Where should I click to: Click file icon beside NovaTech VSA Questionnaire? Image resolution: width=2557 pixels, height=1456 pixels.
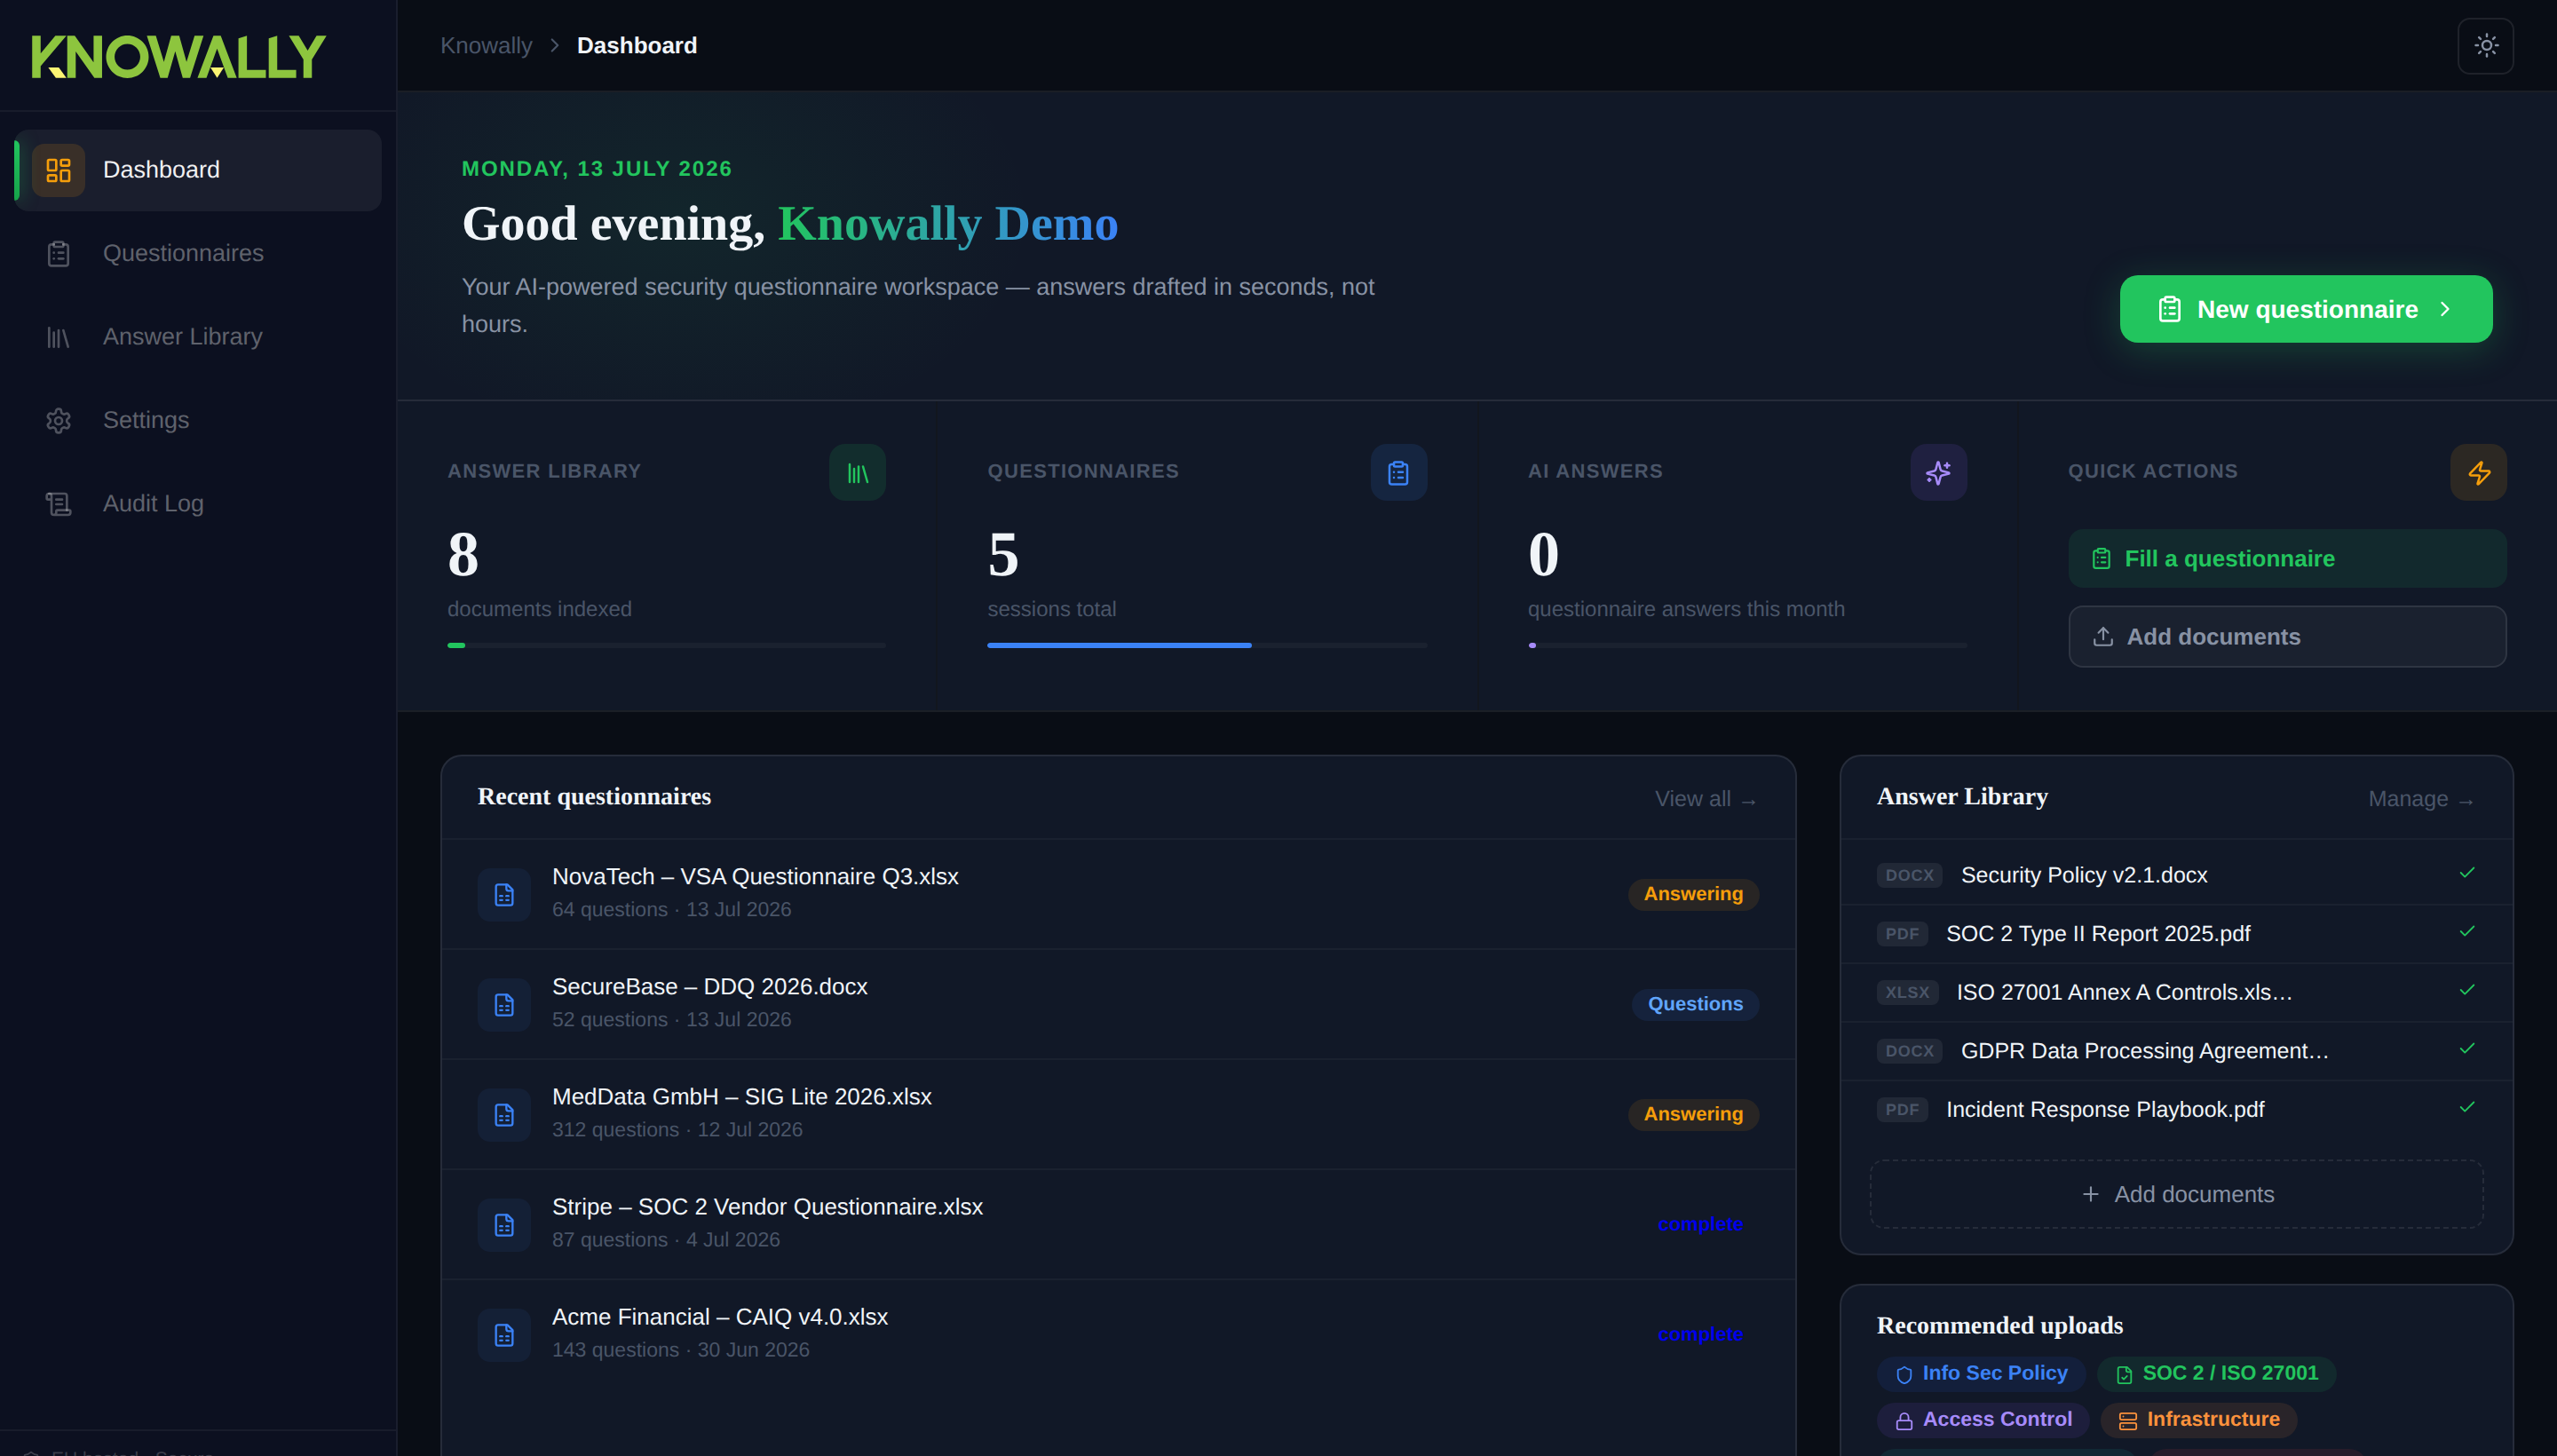(504, 895)
